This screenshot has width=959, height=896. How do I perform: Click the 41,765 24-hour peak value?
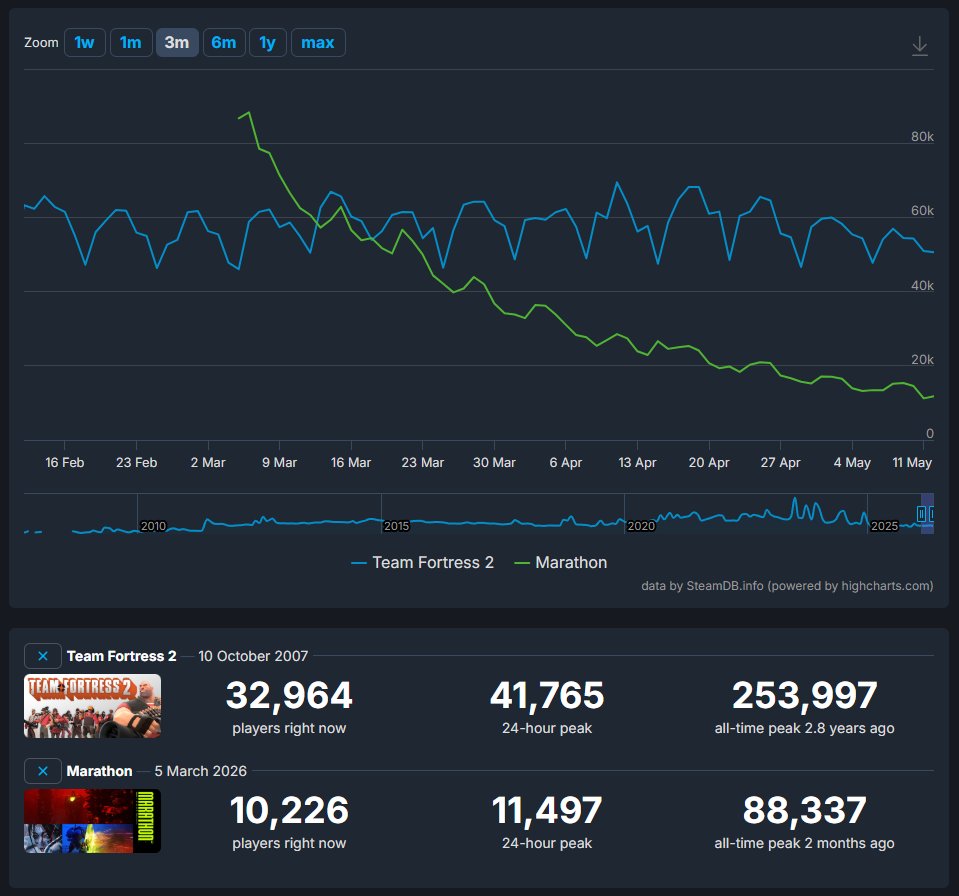click(547, 695)
